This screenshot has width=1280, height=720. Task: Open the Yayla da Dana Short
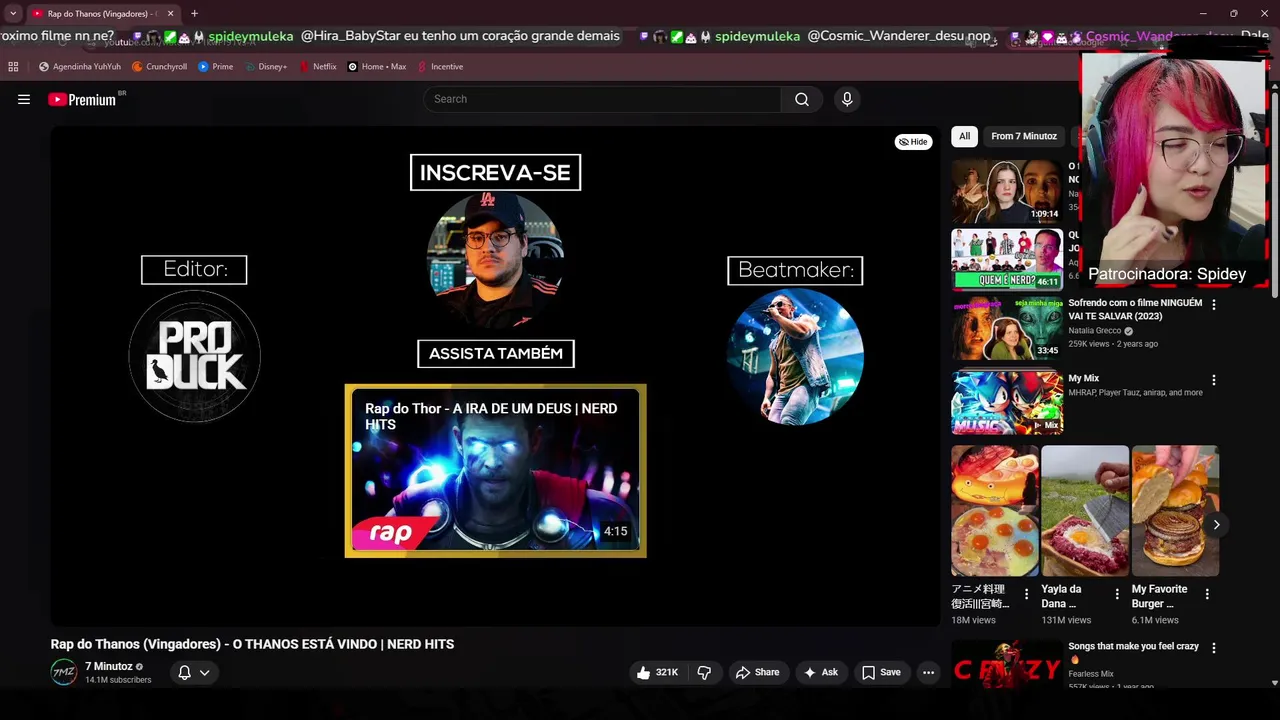1085,511
